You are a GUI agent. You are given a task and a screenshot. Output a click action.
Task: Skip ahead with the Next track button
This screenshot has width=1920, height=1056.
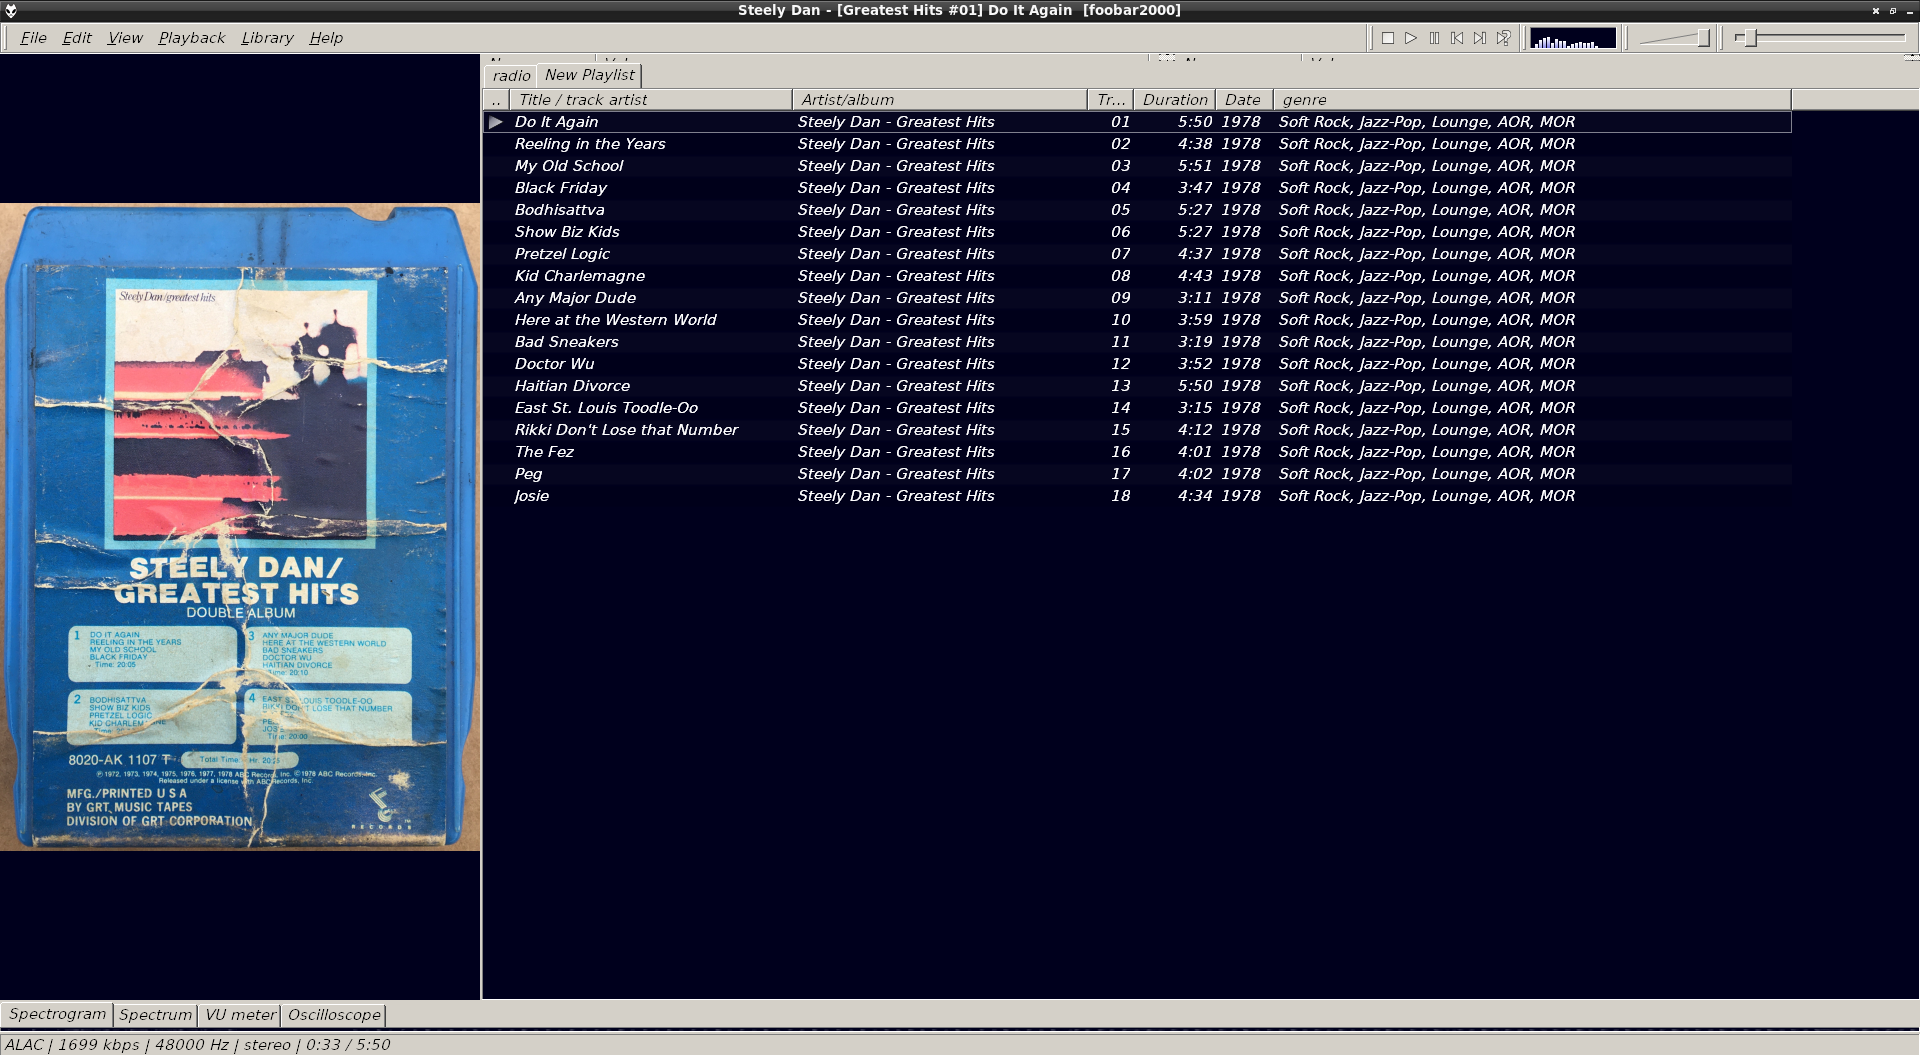pos(1480,38)
